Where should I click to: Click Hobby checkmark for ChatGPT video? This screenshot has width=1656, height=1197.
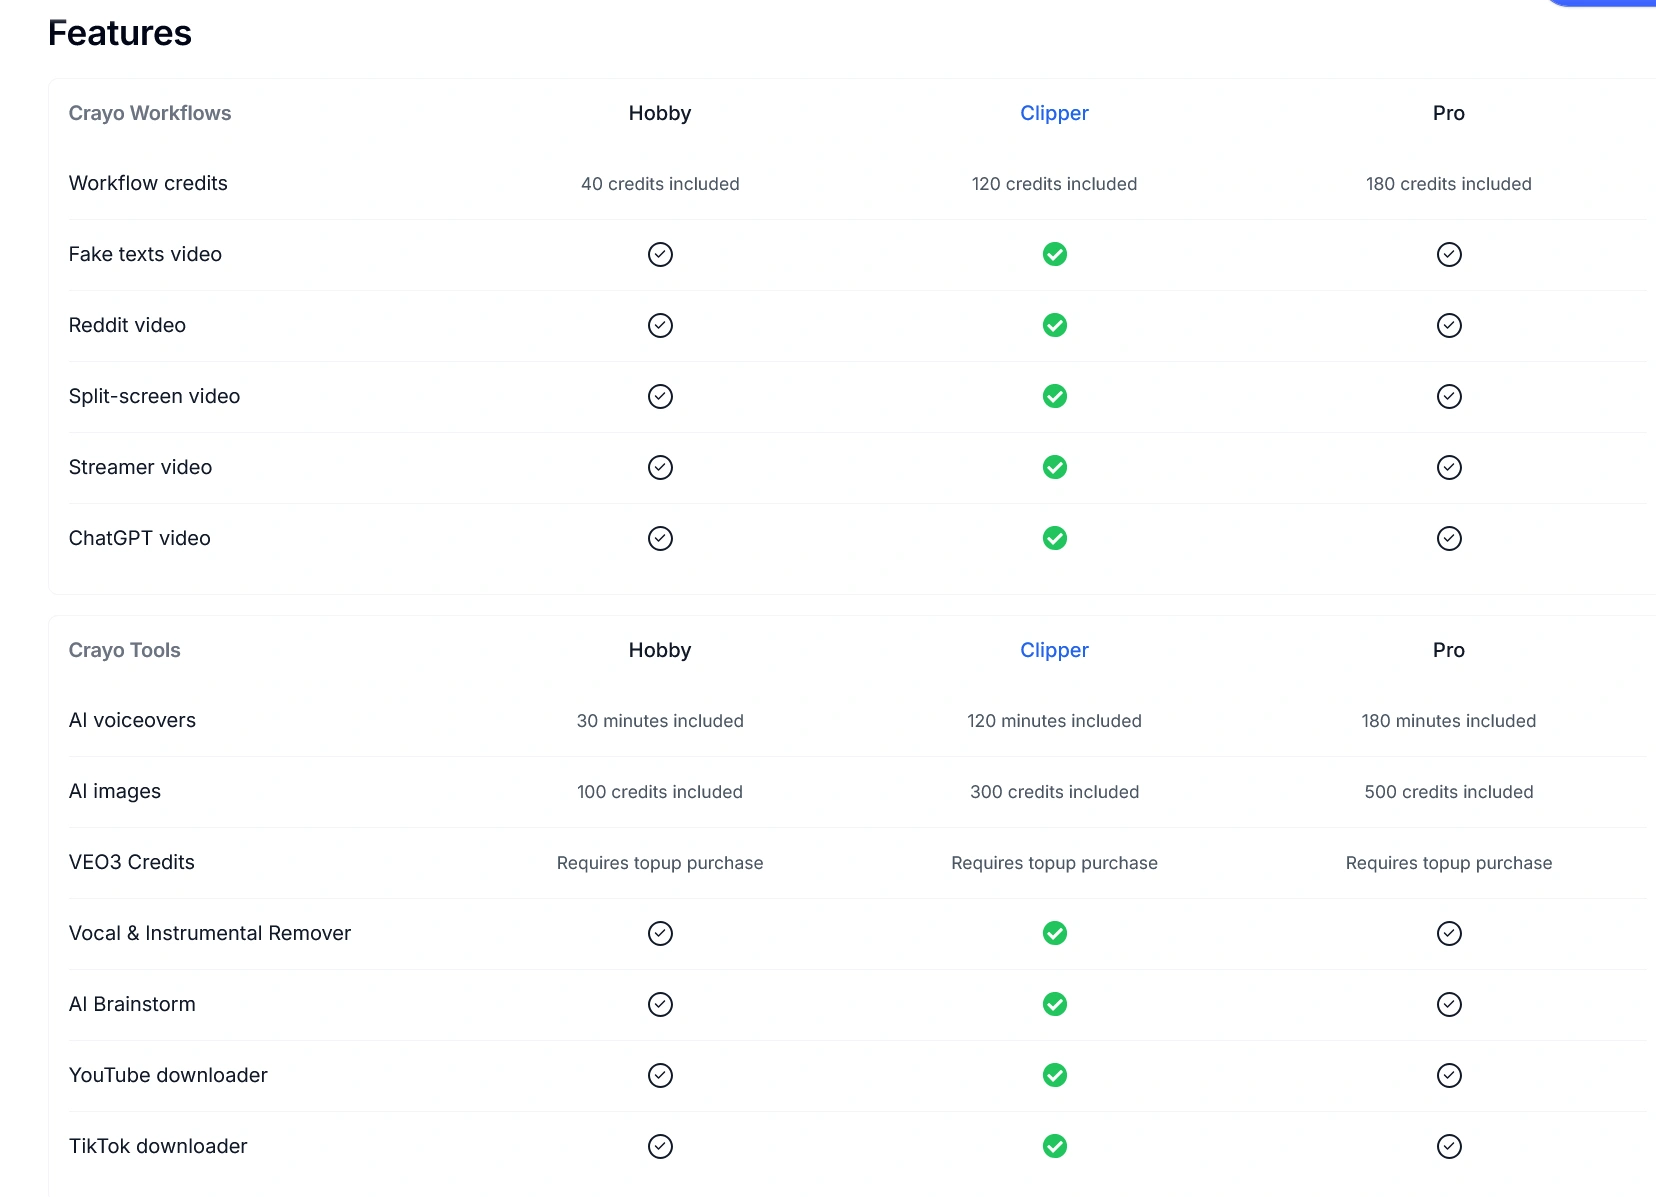660,538
